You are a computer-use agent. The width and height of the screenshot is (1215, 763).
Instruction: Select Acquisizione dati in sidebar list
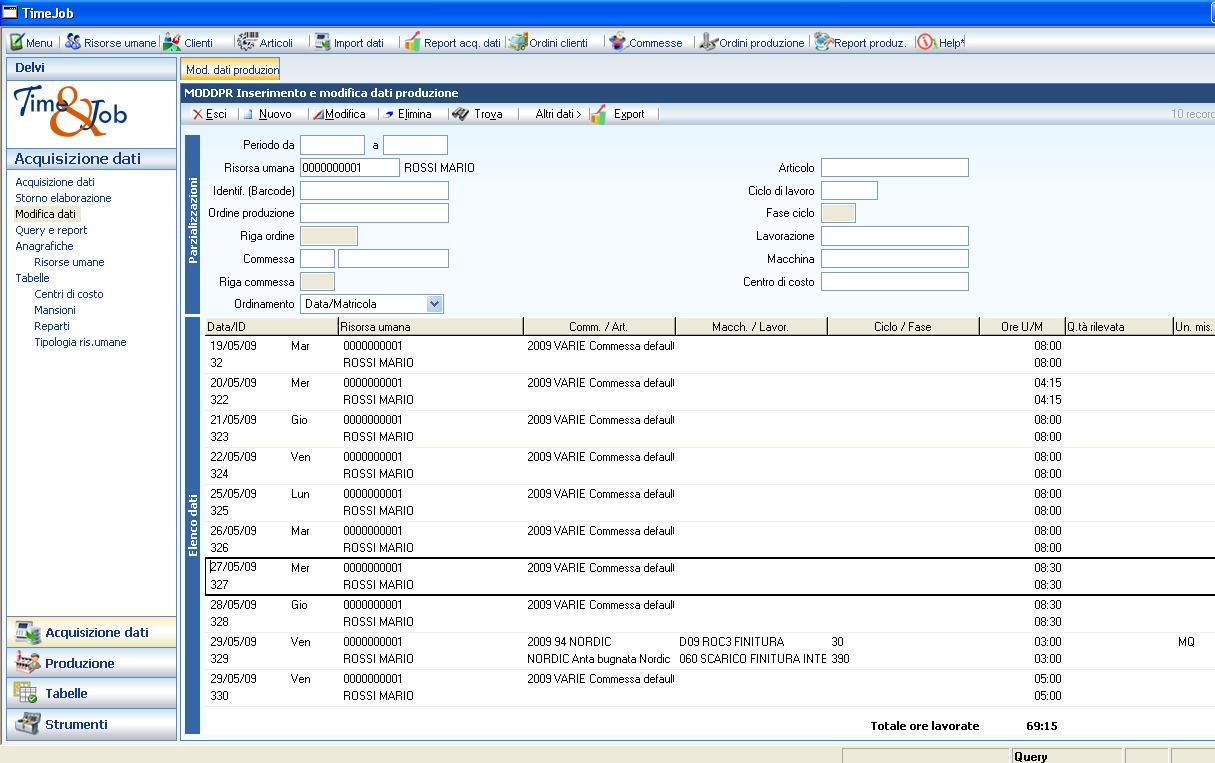pos(55,182)
